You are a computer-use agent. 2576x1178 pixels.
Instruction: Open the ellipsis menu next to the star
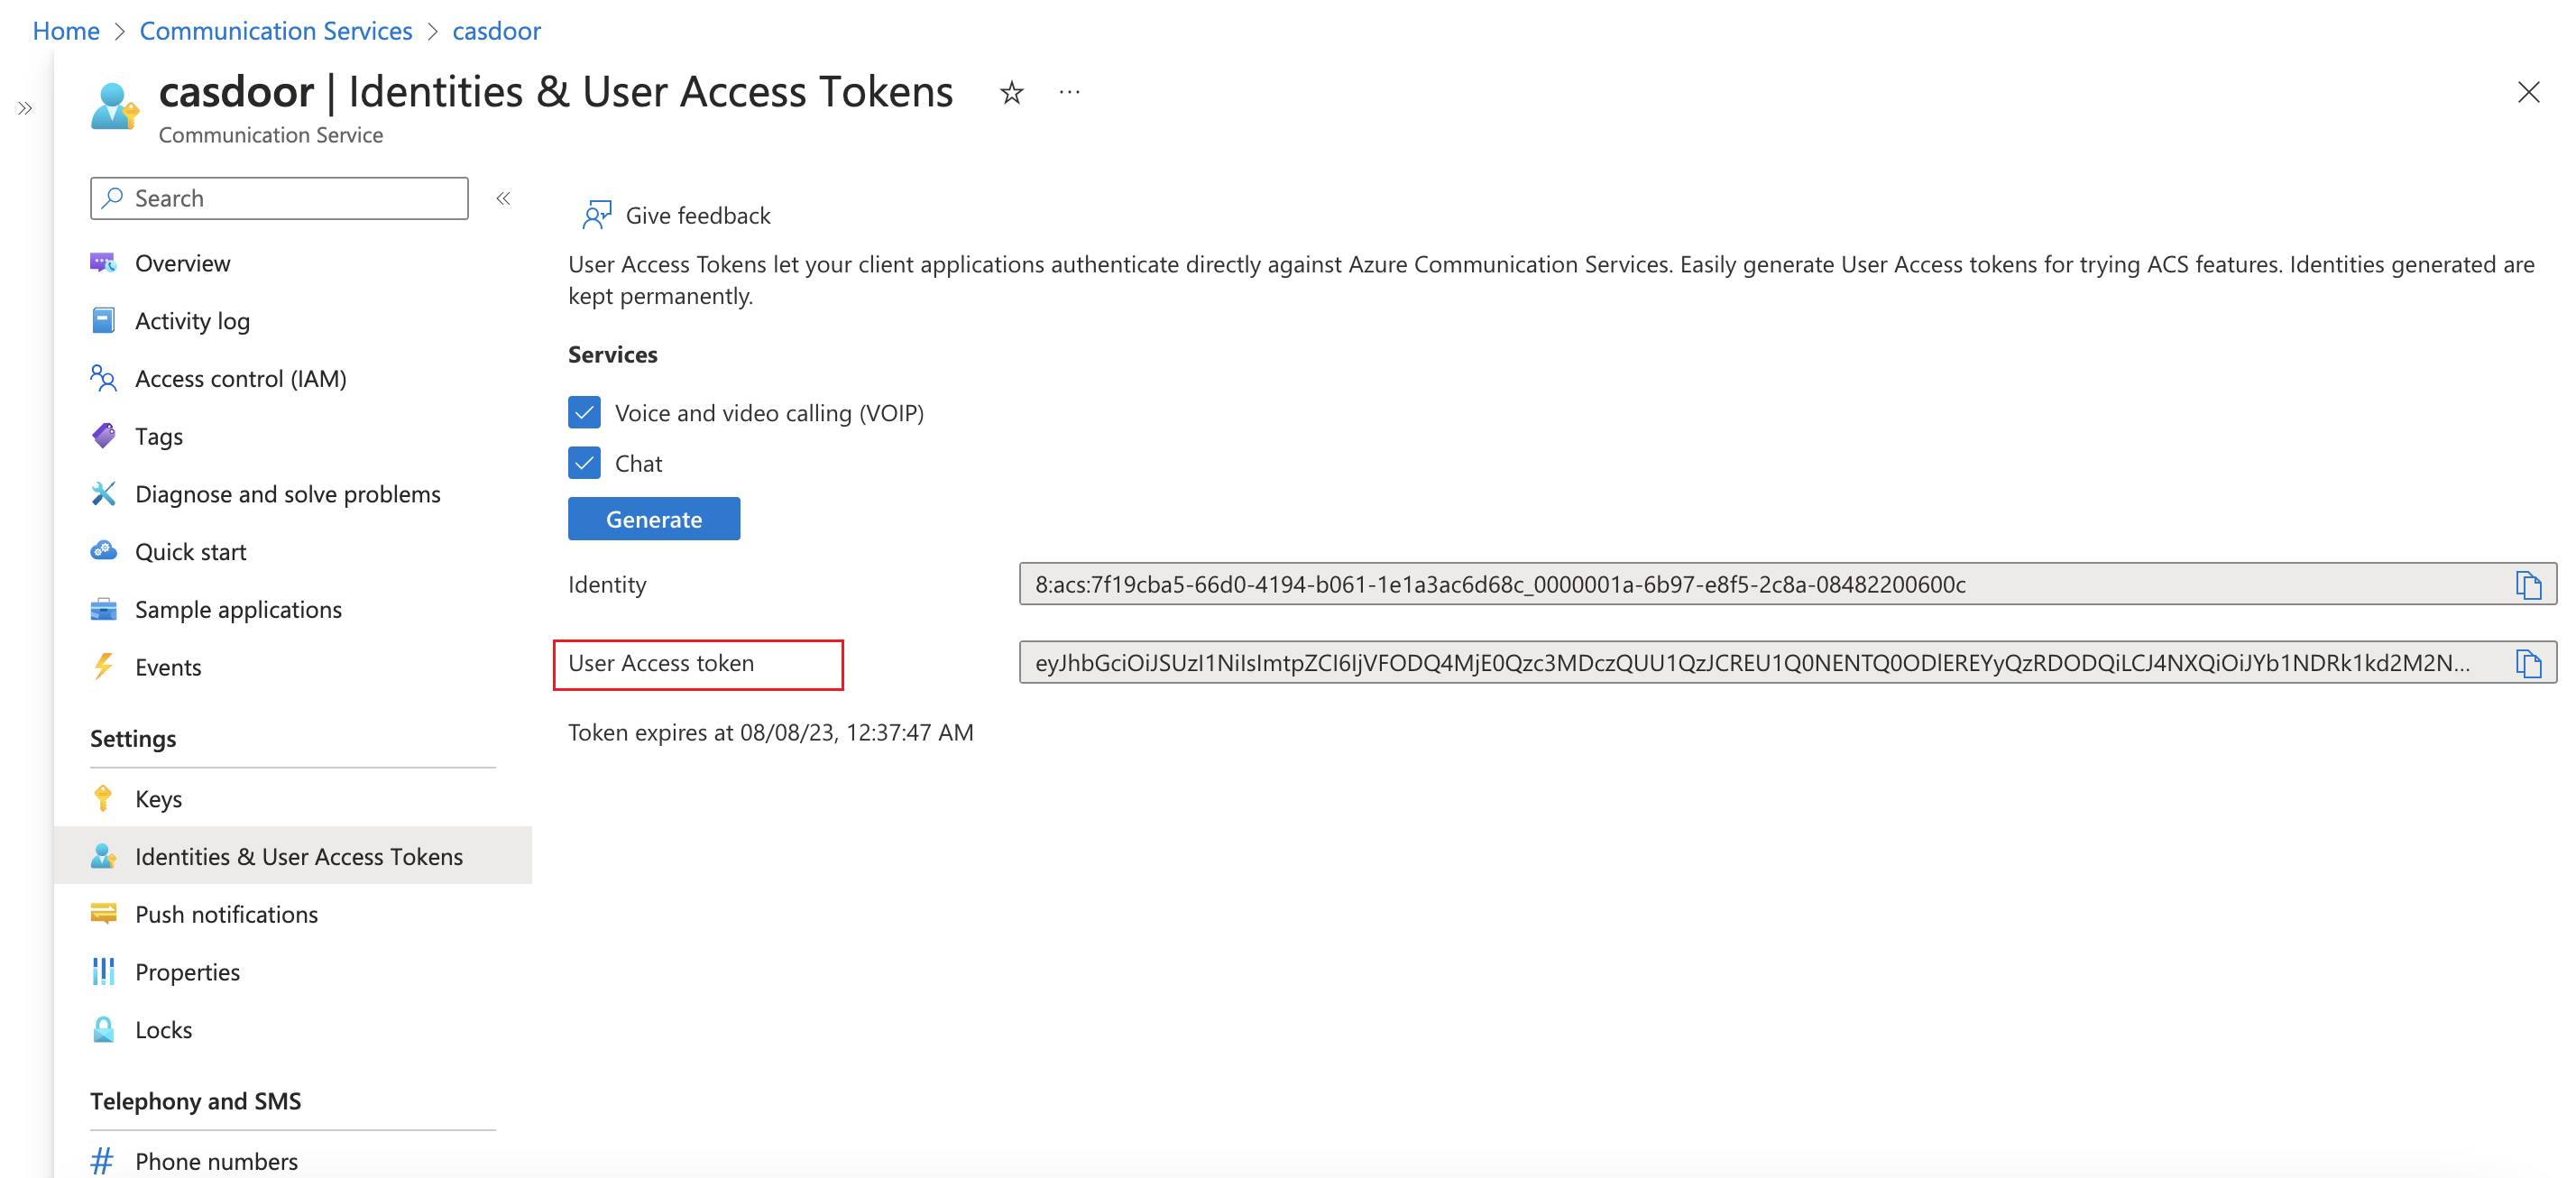(1069, 91)
